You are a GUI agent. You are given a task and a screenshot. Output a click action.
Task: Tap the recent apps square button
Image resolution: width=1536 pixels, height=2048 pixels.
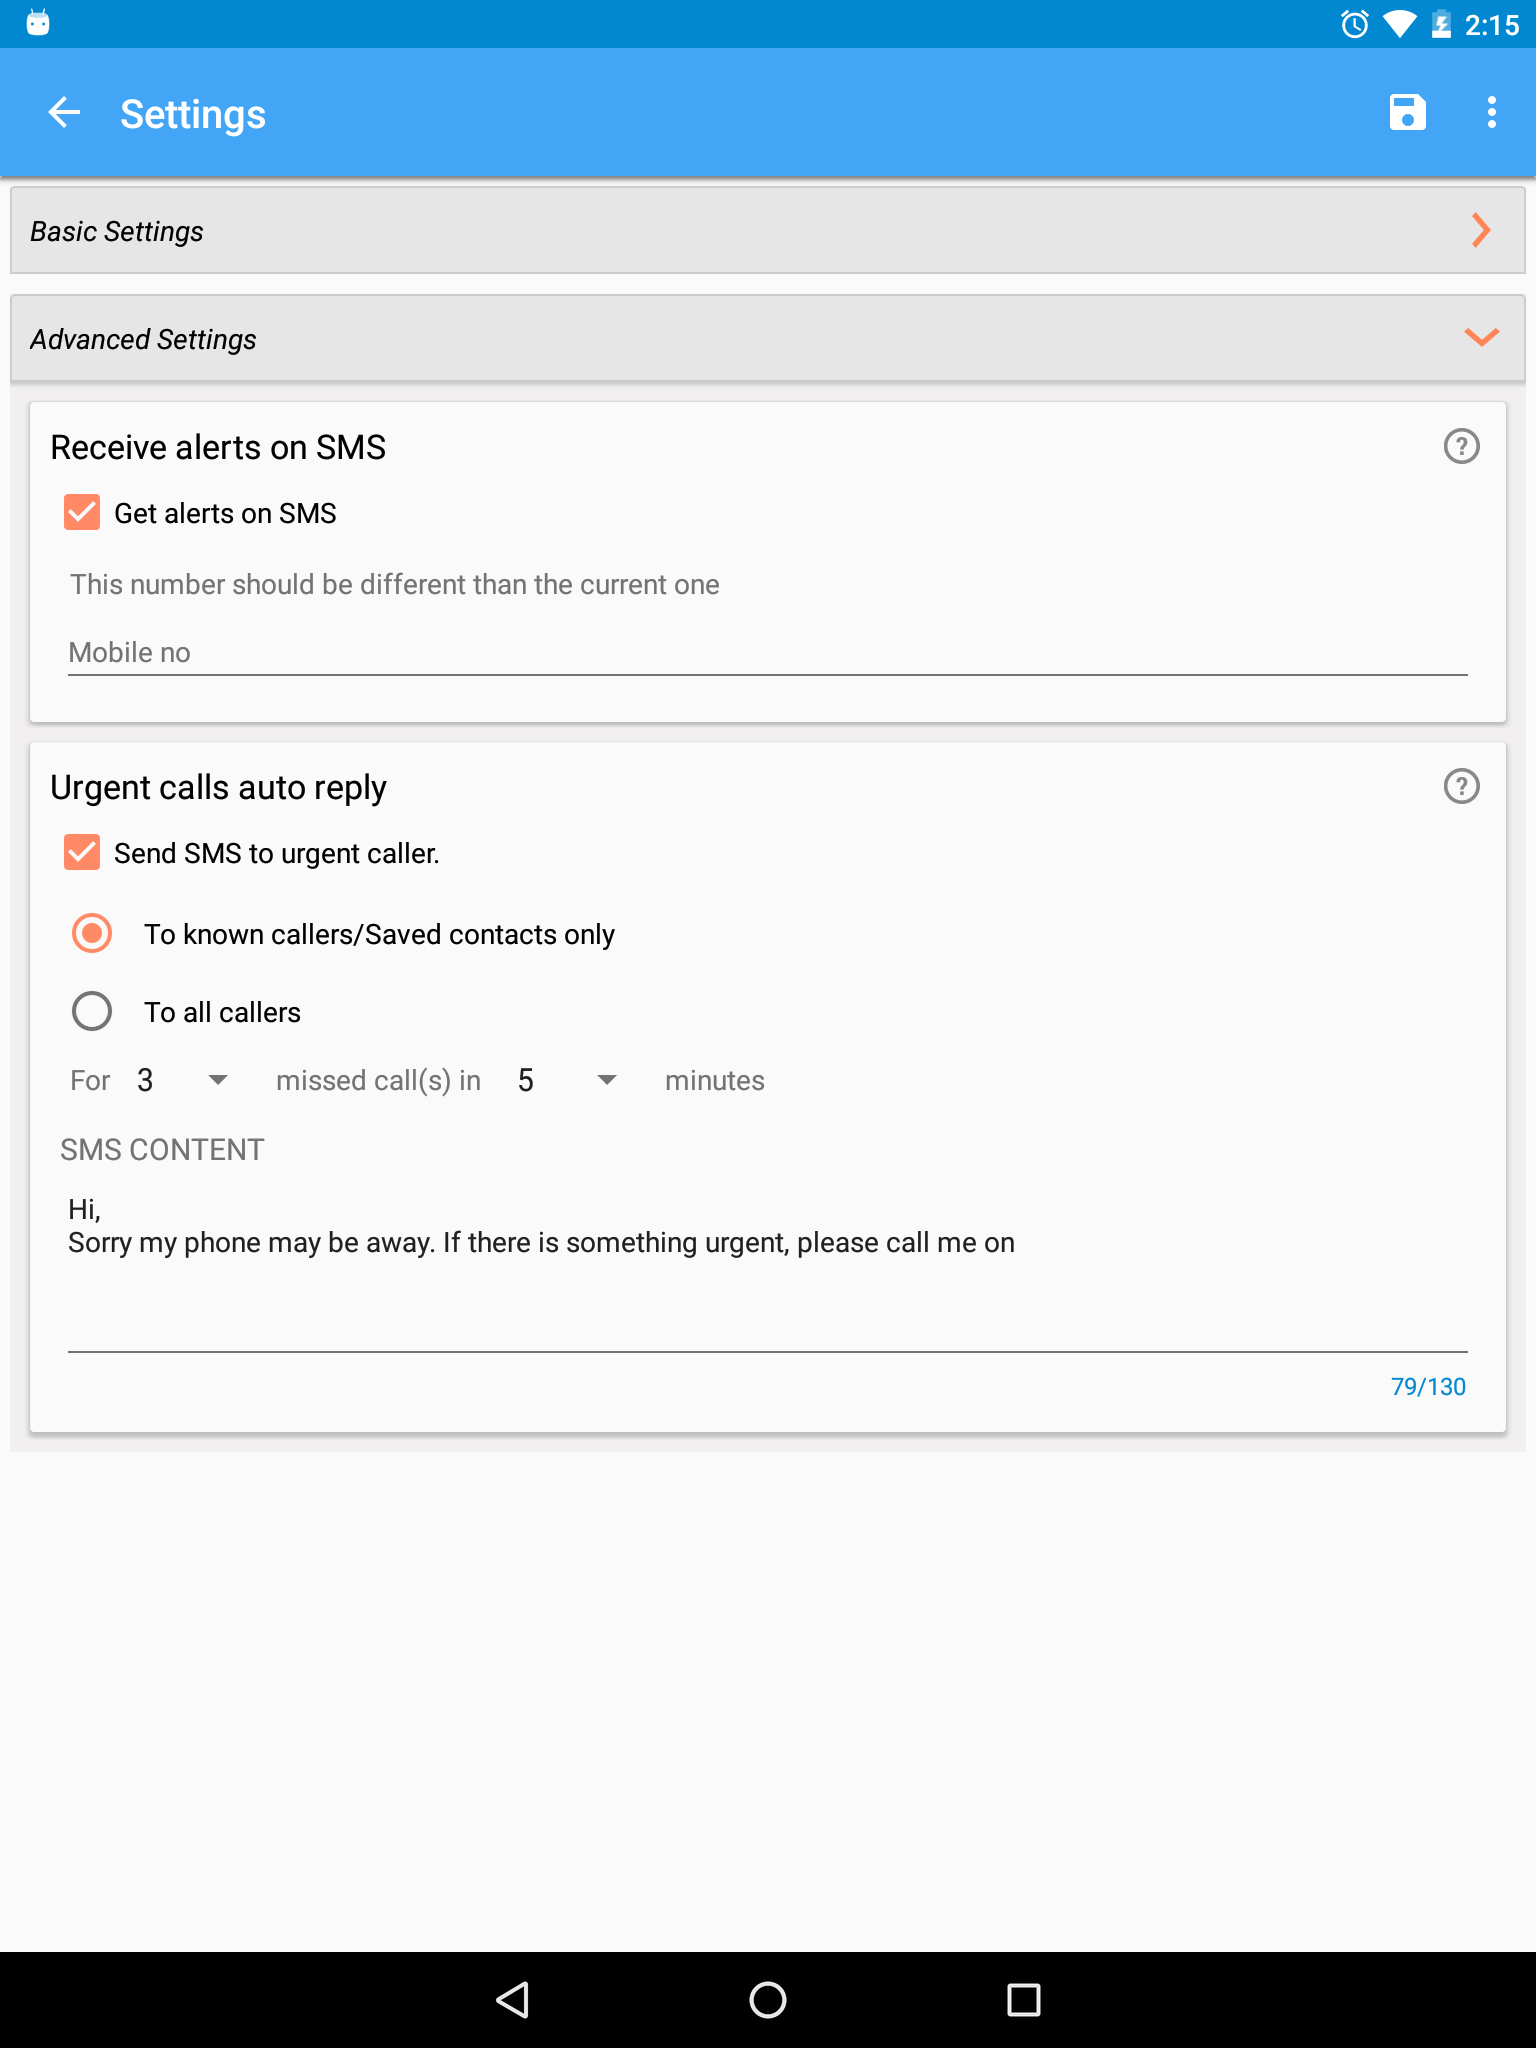click(x=1023, y=2000)
